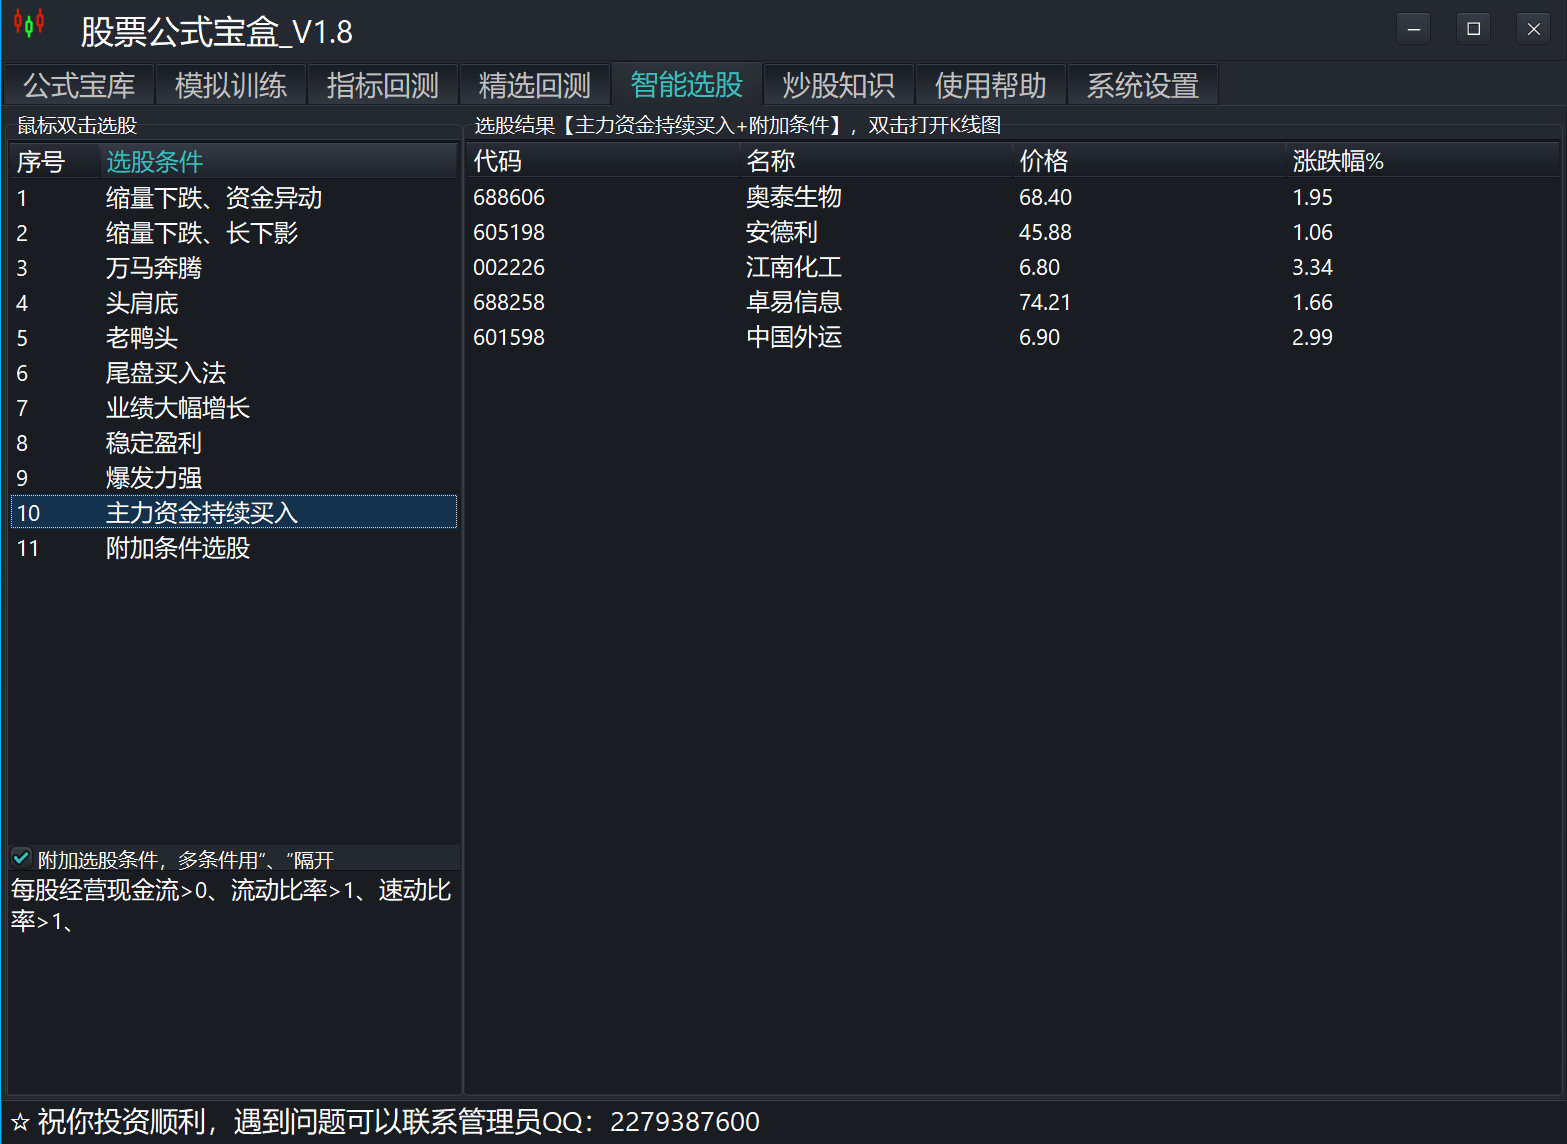The height and width of the screenshot is (1144, 1567).
Task: Select the 使用帮助 tab
Action: click(x=990, y=86)
